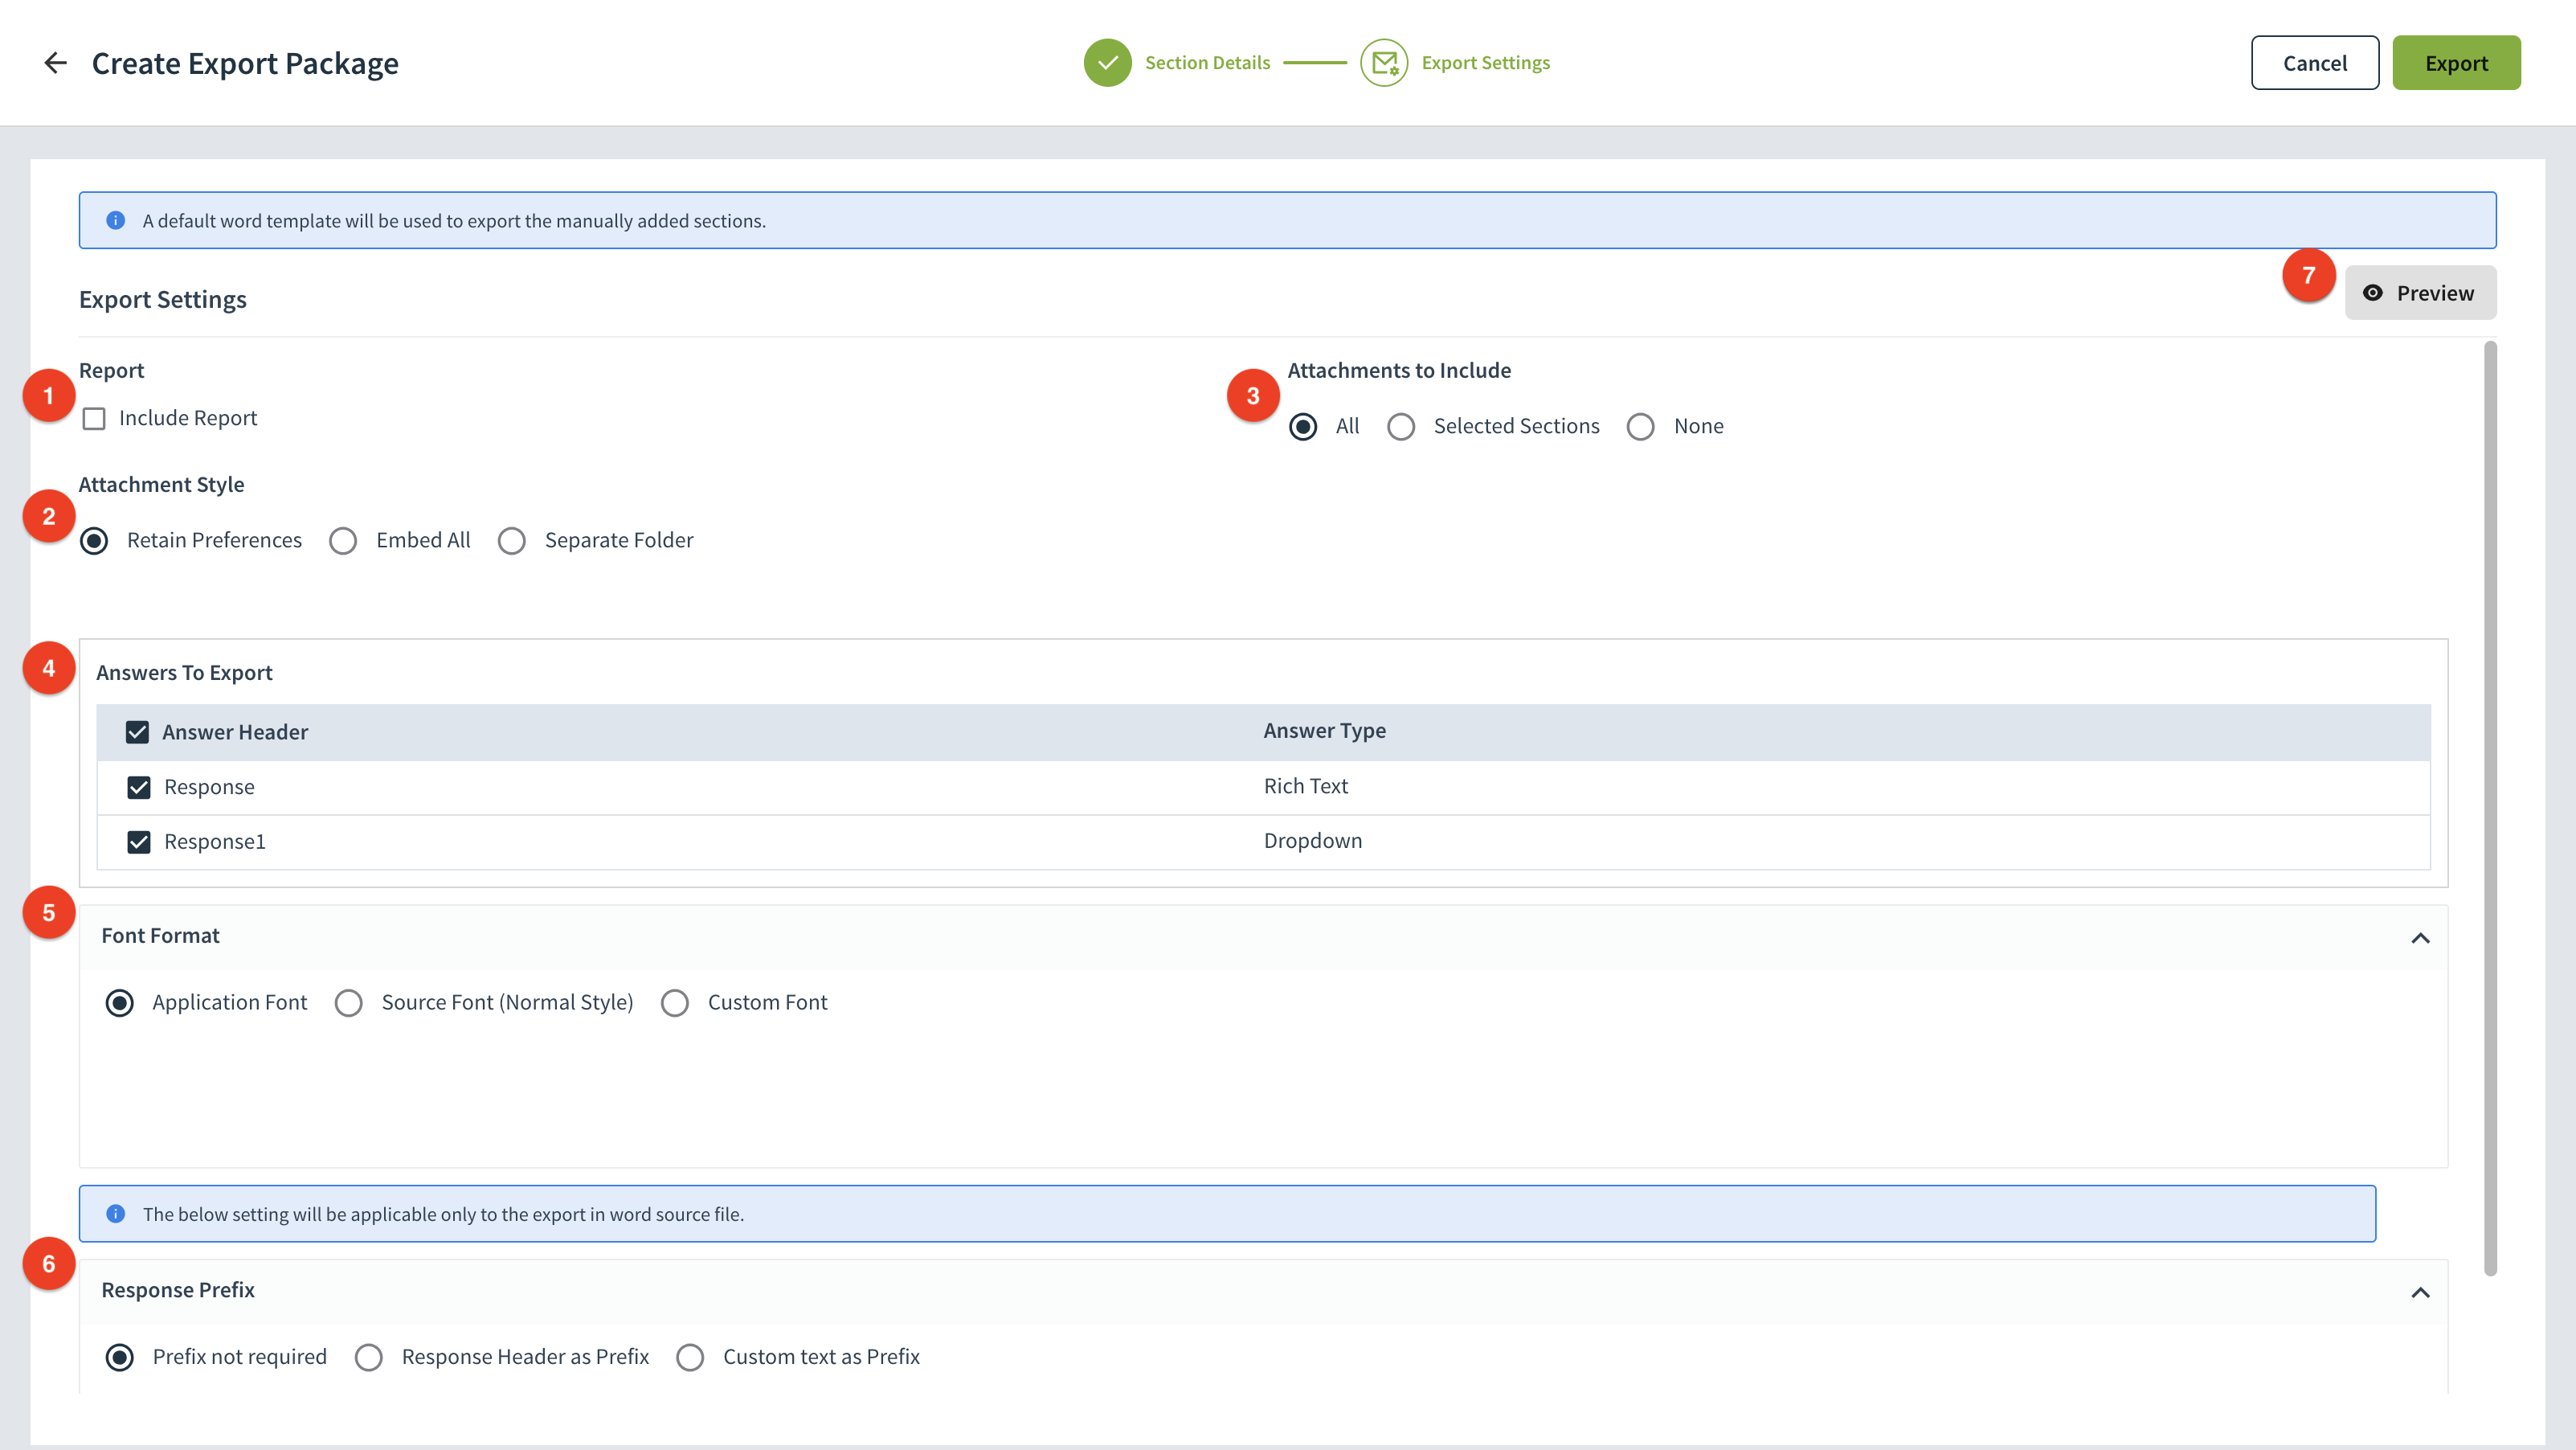Click red annotation marker number 4
The image size is (2576, 1450).
click(49, 668)
